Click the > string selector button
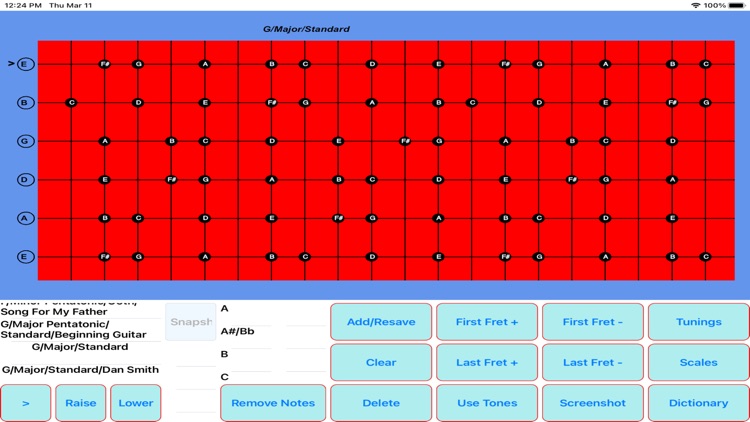 pos(26,403)
